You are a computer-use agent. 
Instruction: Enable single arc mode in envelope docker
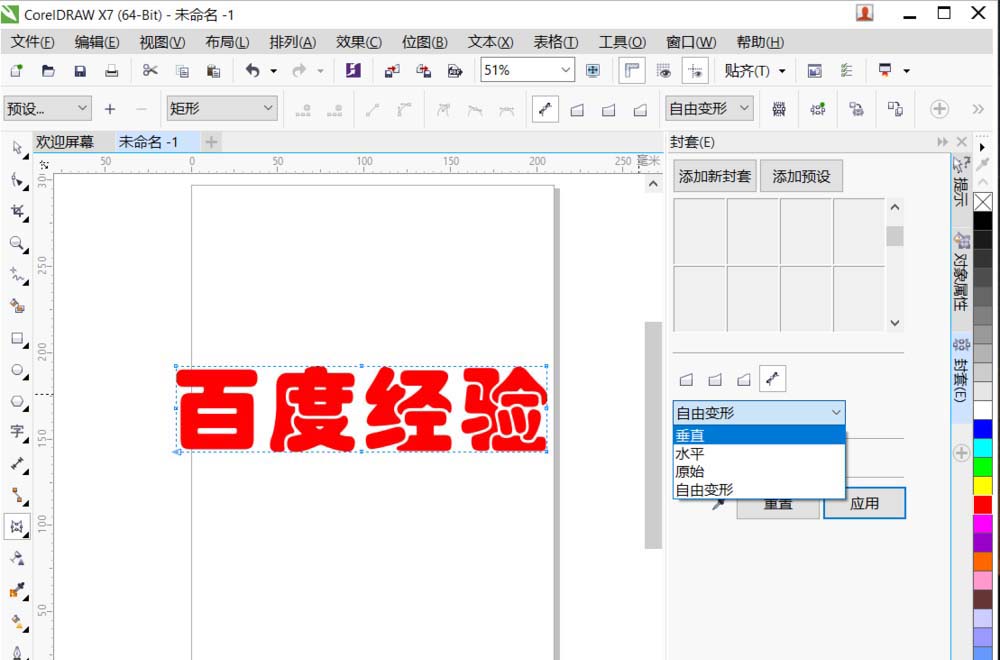715,380
